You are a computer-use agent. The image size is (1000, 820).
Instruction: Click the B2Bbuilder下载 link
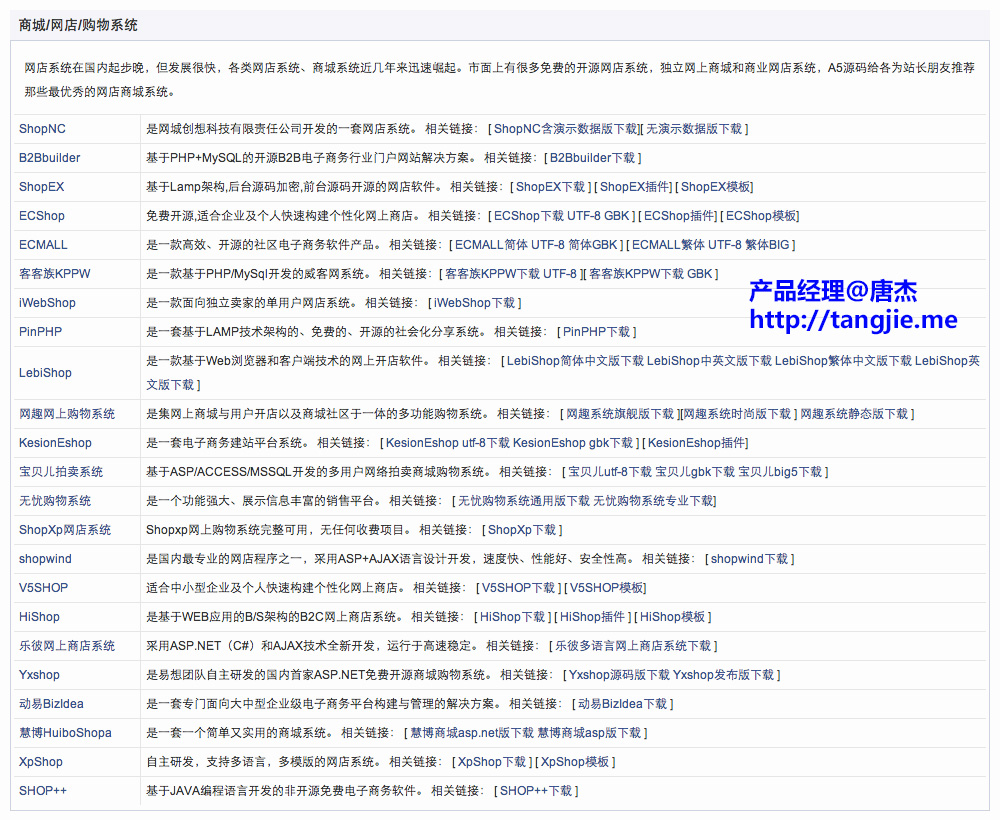[x=592, y=158]
